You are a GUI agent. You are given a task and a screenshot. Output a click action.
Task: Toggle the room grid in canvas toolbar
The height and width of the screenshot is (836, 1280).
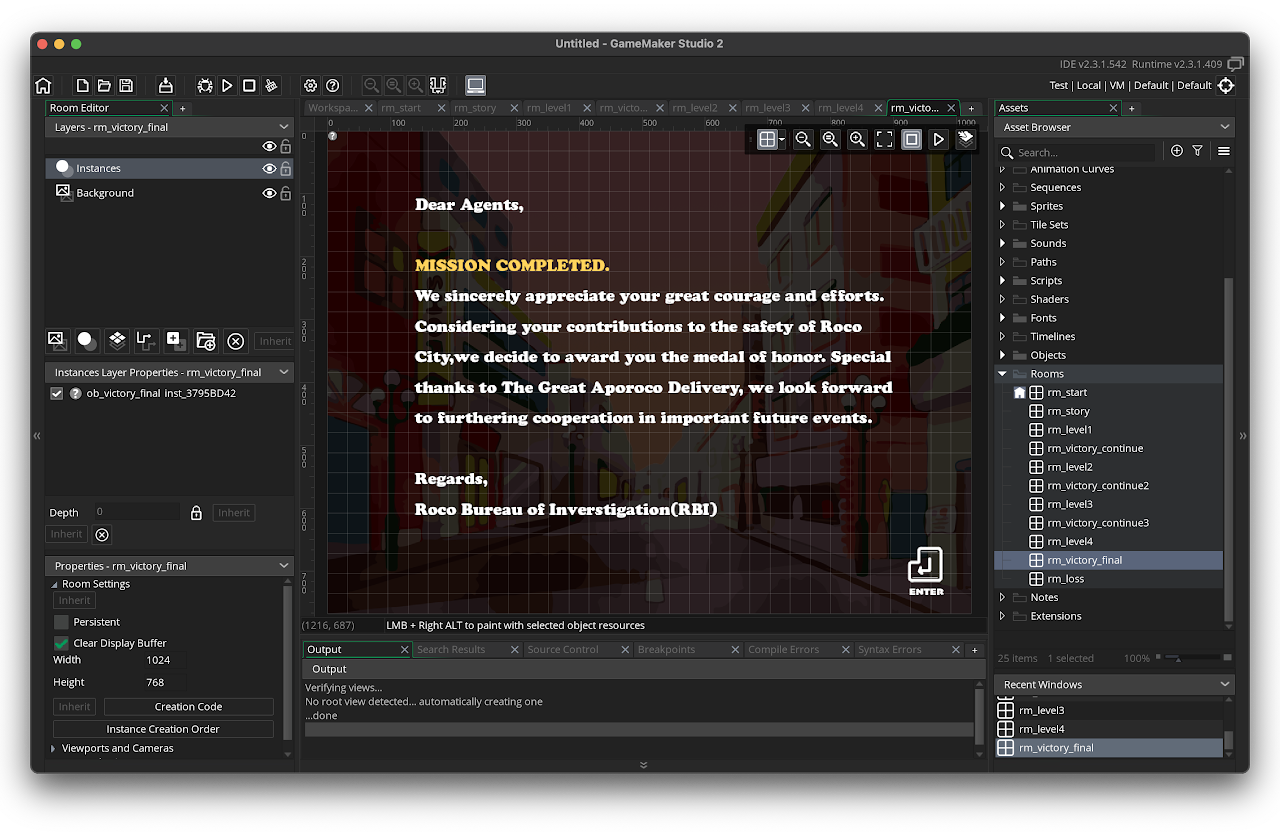point(767,140)
